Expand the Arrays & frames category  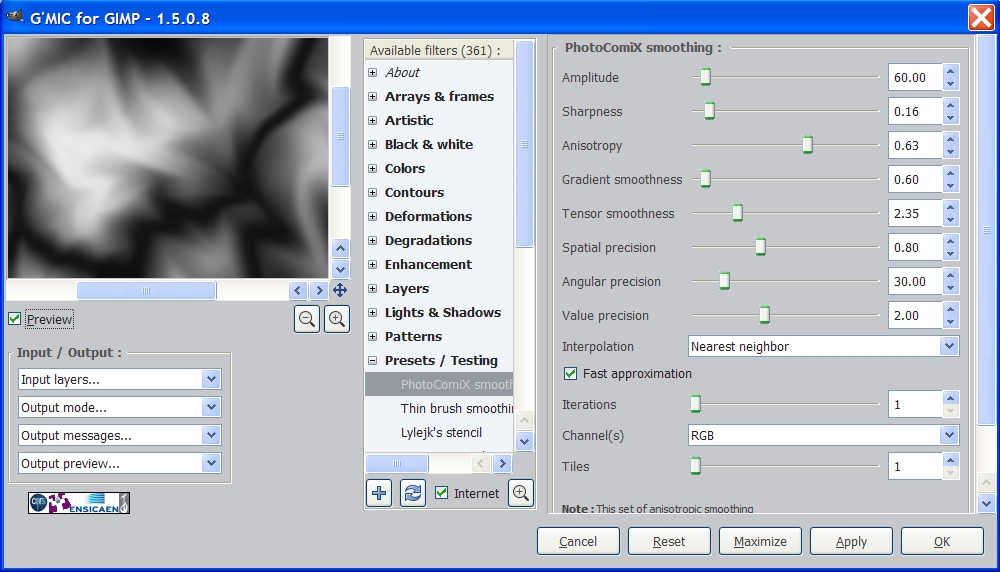372,96
